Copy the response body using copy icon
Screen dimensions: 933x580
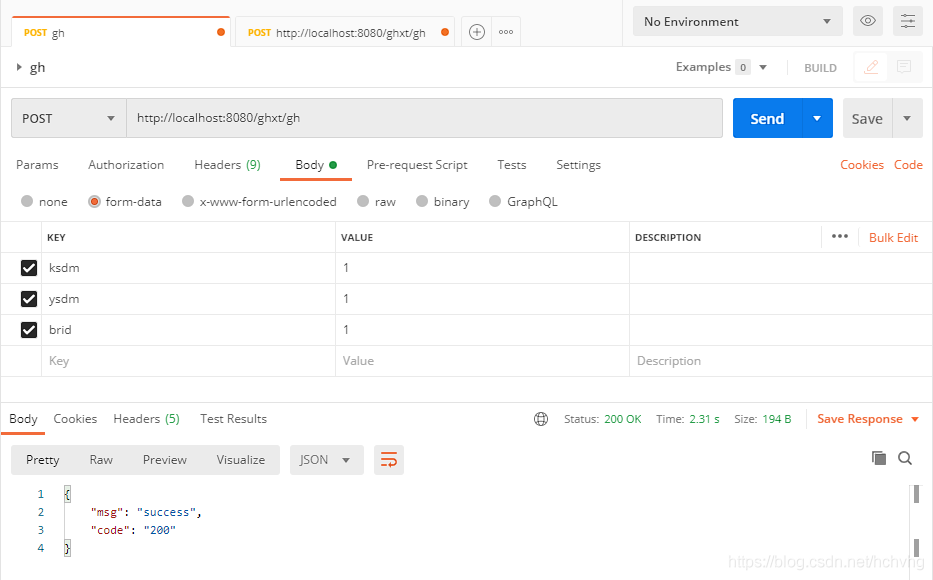coord(879,457)
